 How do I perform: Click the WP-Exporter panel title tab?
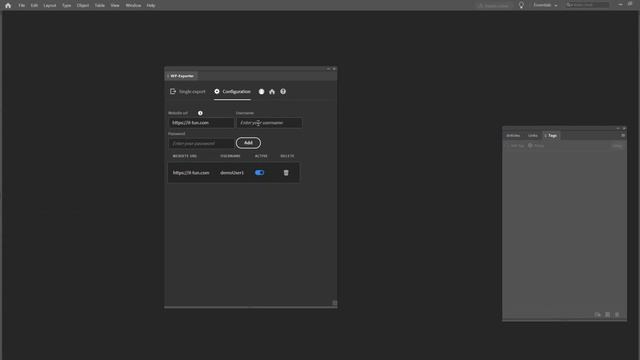pyautogui.click(x=182, y=76)
